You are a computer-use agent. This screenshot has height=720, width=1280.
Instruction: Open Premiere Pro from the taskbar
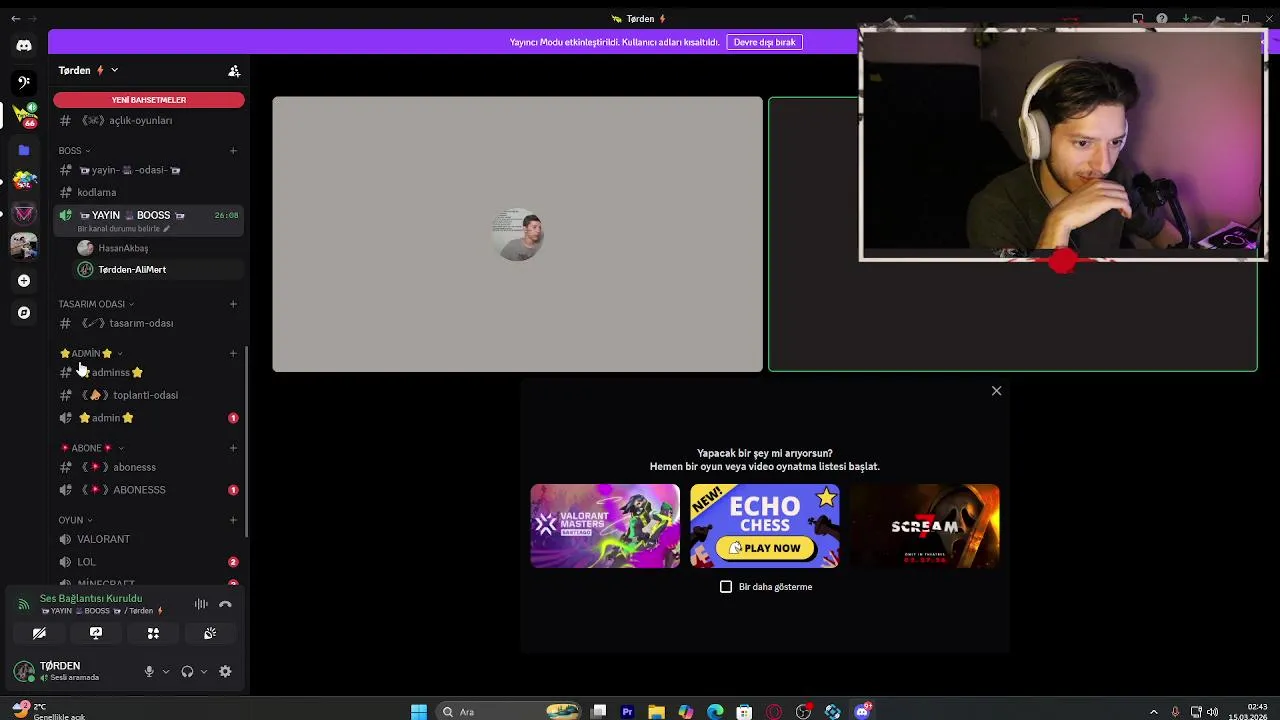click(x=627, y=712)
